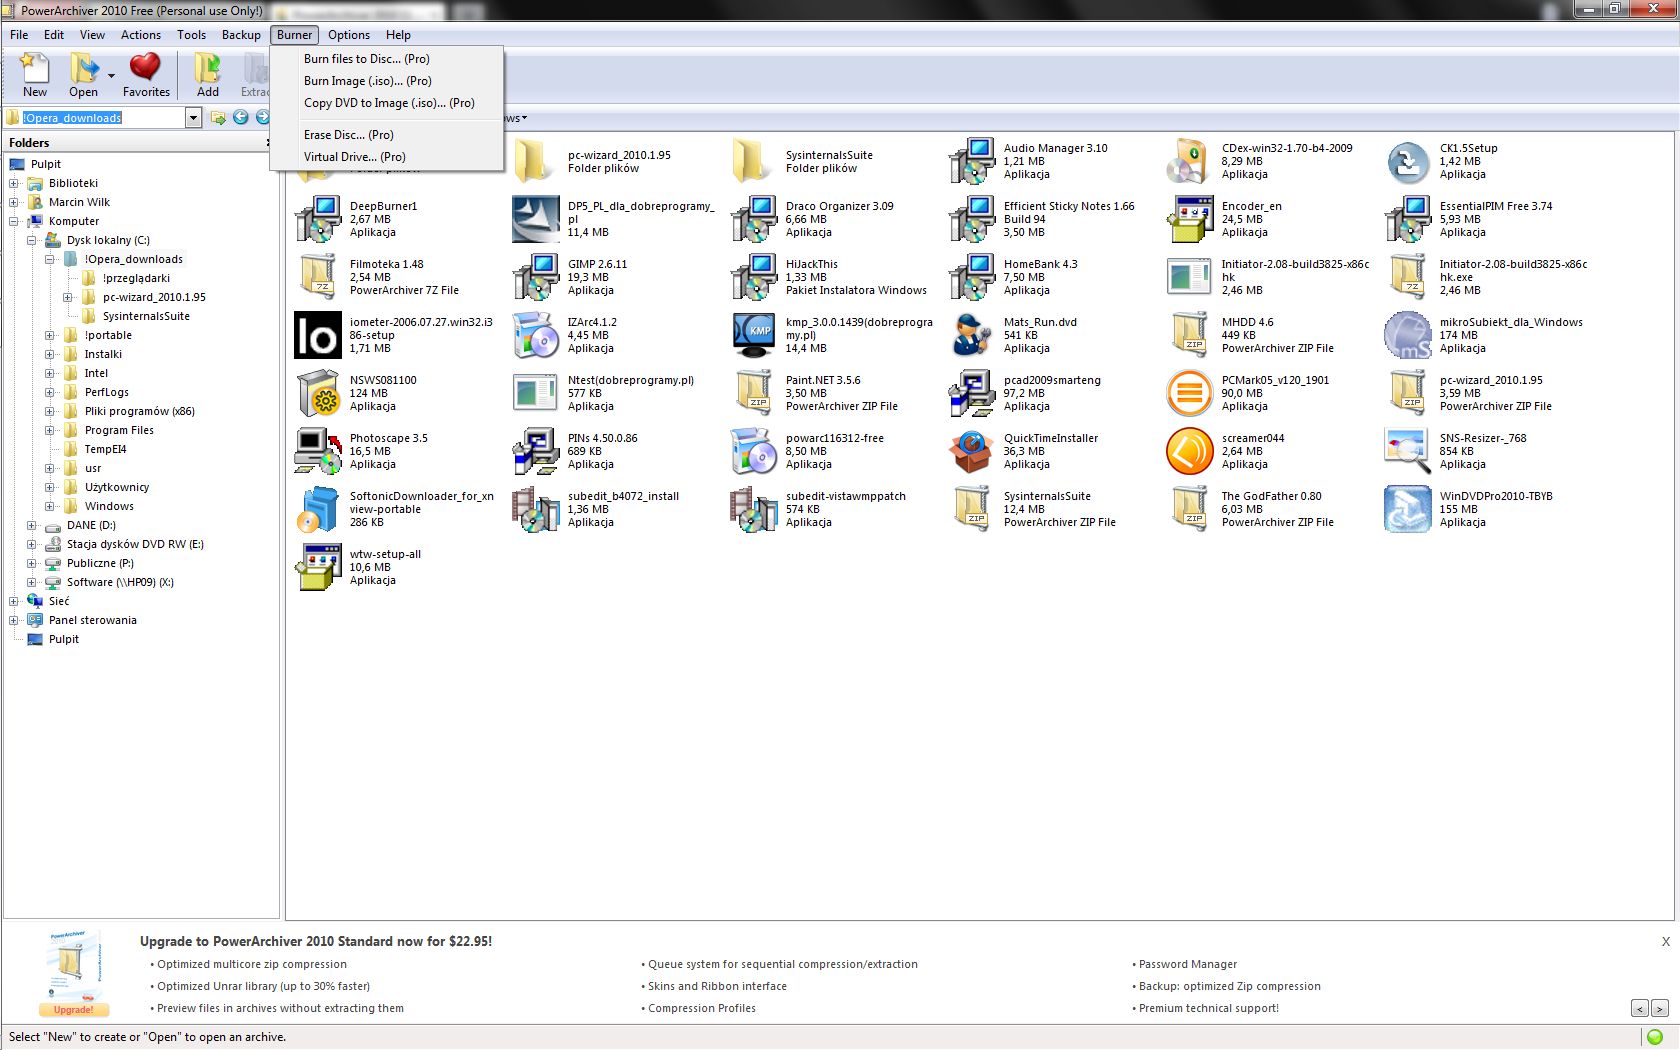Open the Backup menu

coord(241,35)
